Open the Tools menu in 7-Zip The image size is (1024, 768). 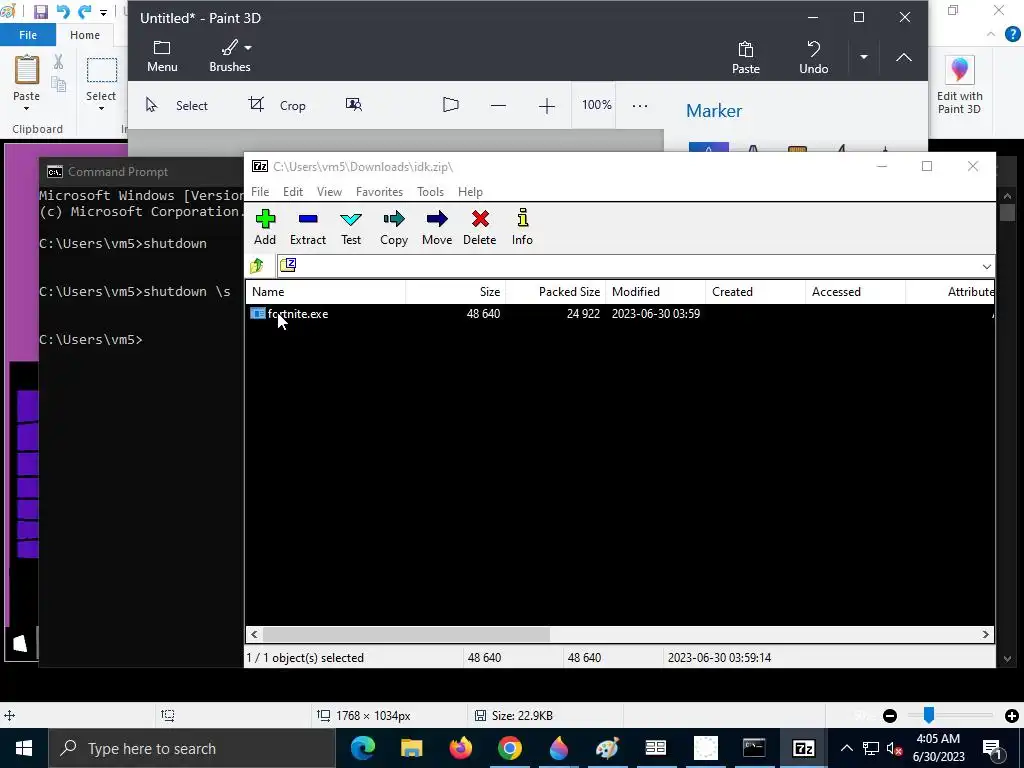tap(430, 191)
